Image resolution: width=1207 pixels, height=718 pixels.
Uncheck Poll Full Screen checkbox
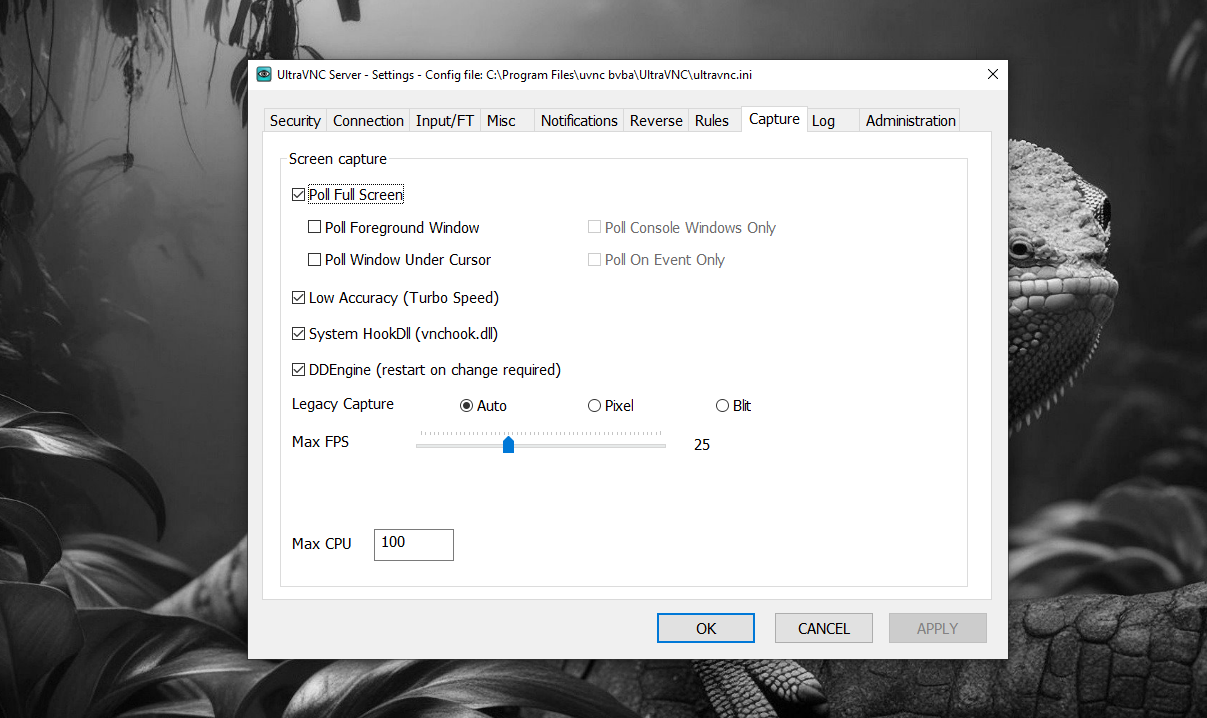(x=299, y=195)
